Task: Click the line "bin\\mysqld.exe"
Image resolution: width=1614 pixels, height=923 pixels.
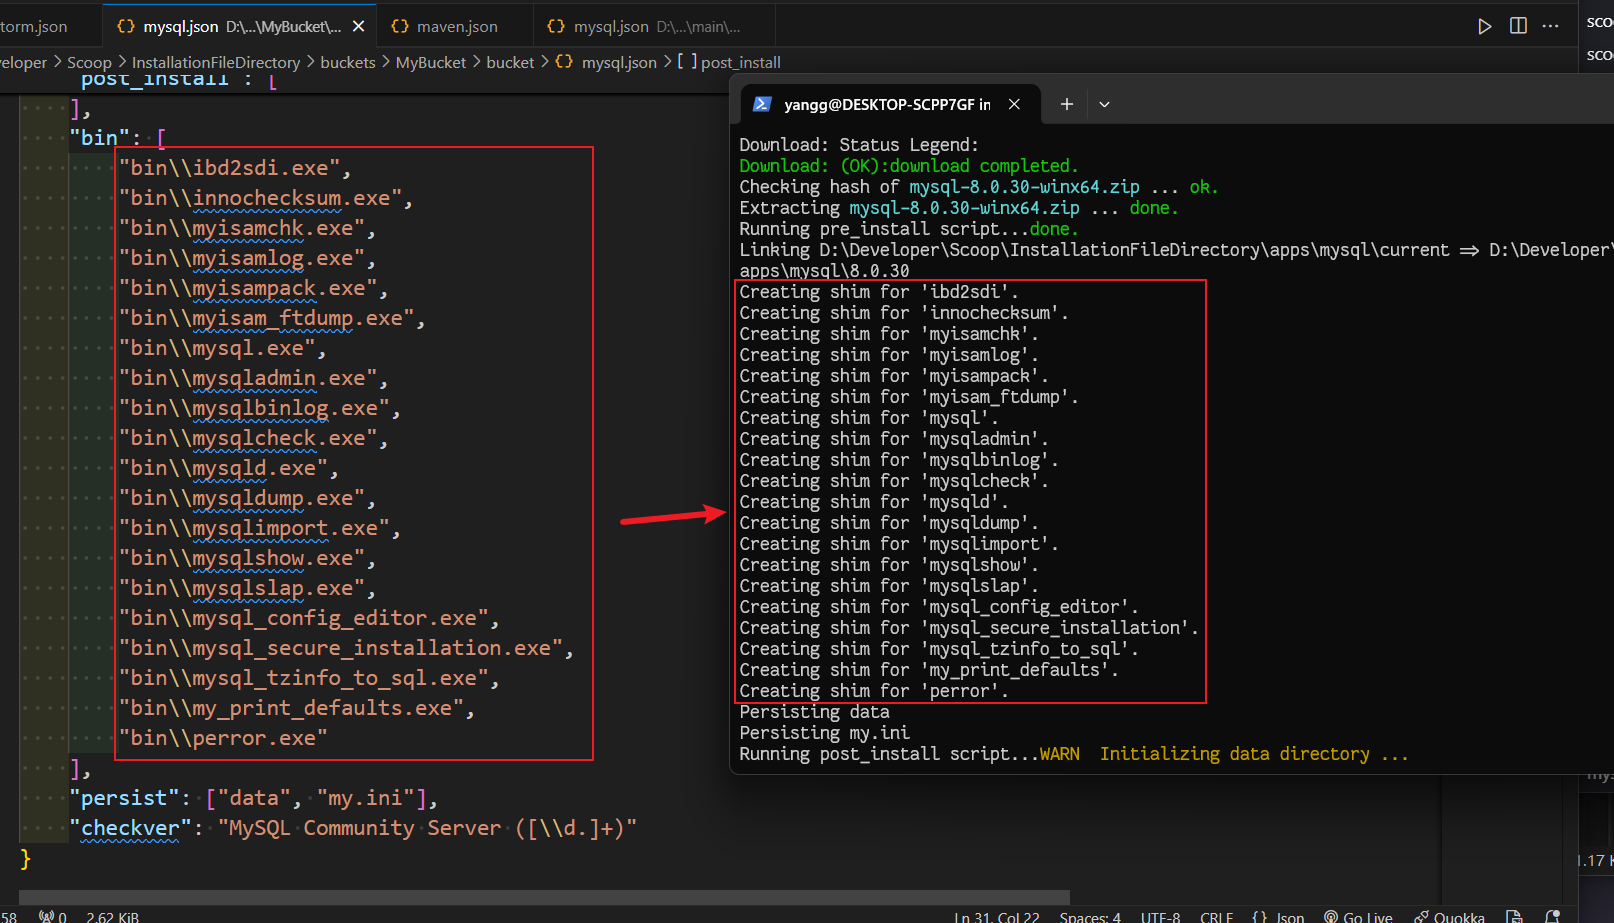Action: tap(229, 468)
